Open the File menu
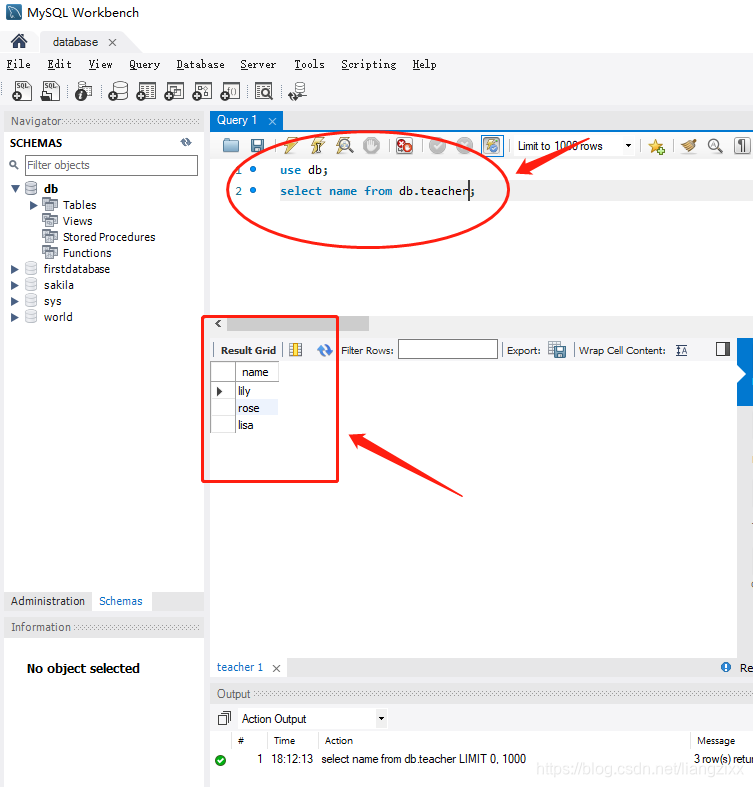This screenshot has width=753, height=787. [19, 64]
